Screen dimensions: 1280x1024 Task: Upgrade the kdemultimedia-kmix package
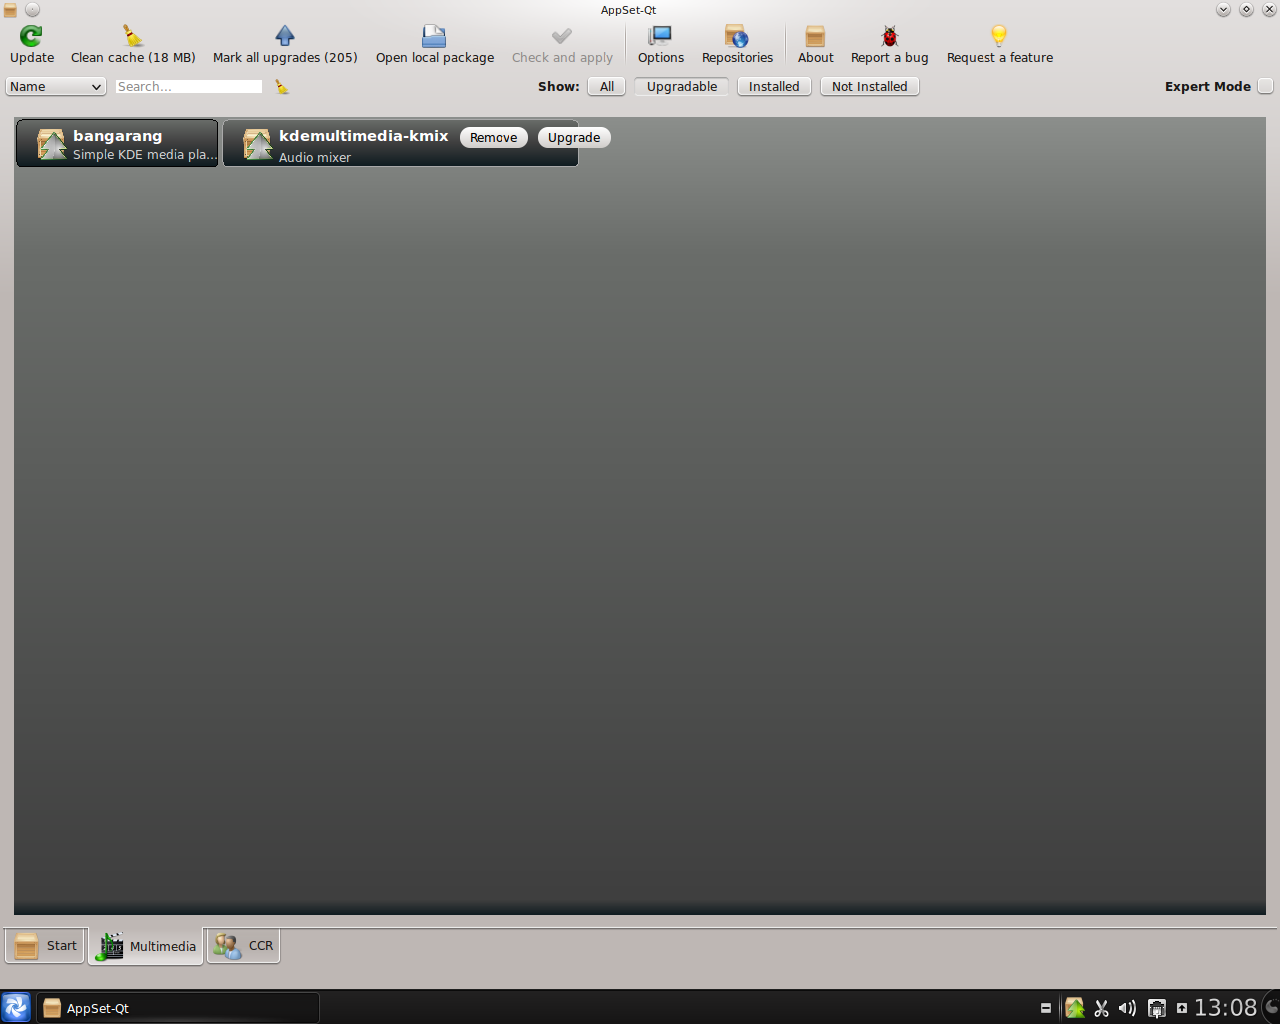click(x=574, y=138)
